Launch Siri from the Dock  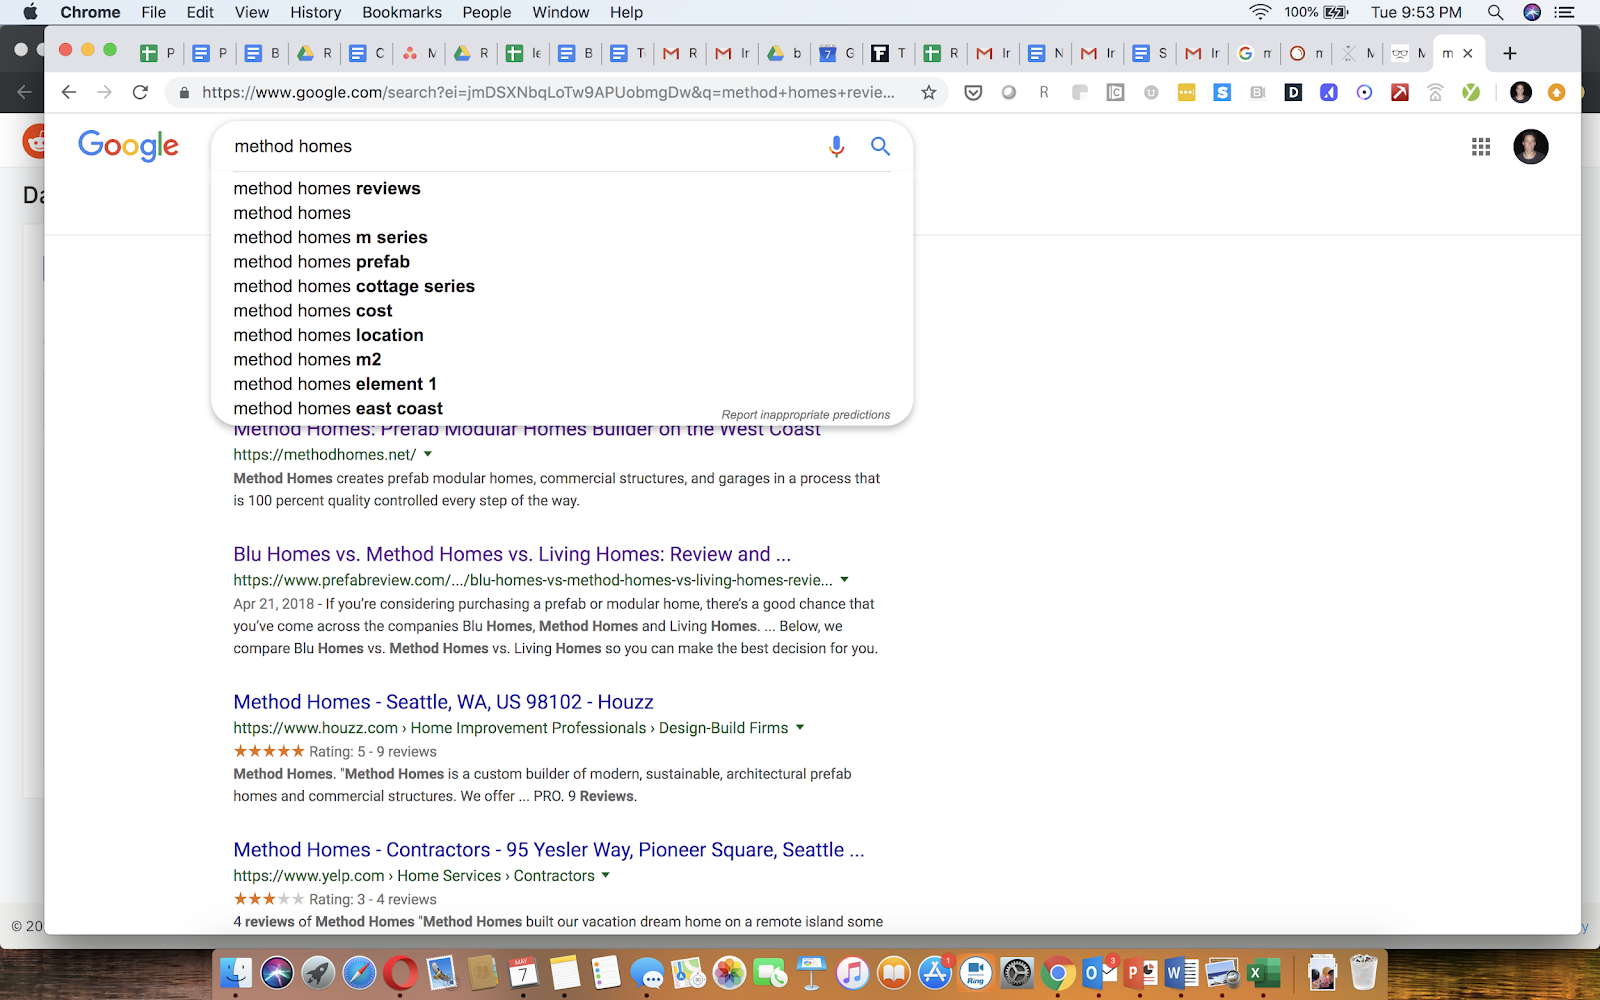tap(277, 972)
